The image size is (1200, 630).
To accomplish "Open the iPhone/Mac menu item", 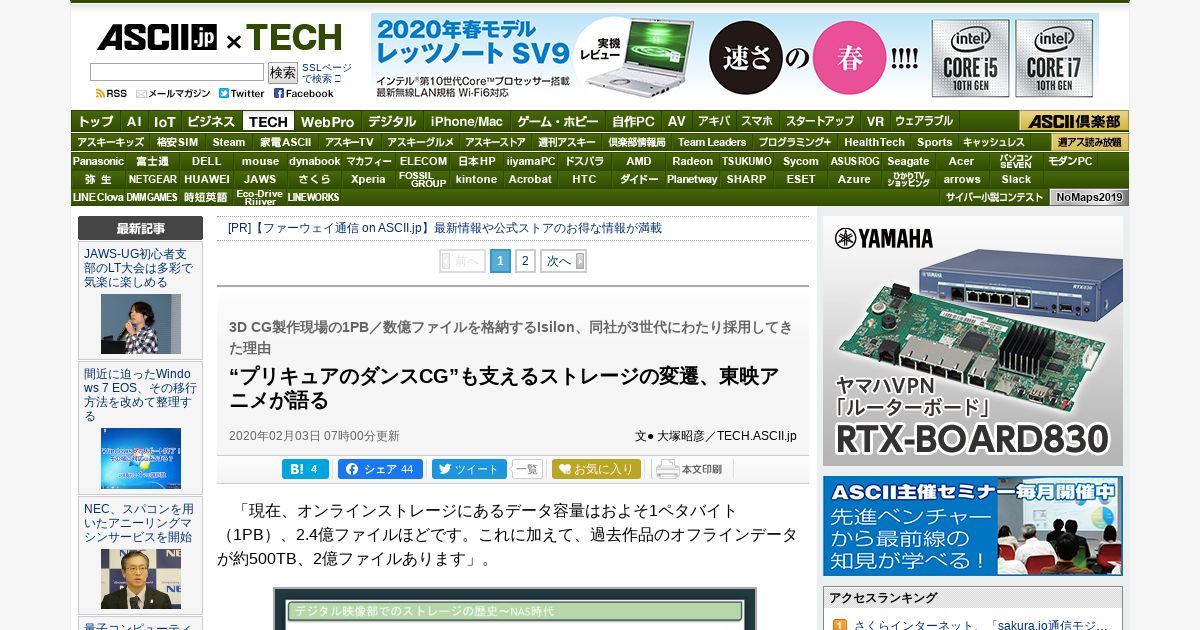I will (x=467, y=121).
